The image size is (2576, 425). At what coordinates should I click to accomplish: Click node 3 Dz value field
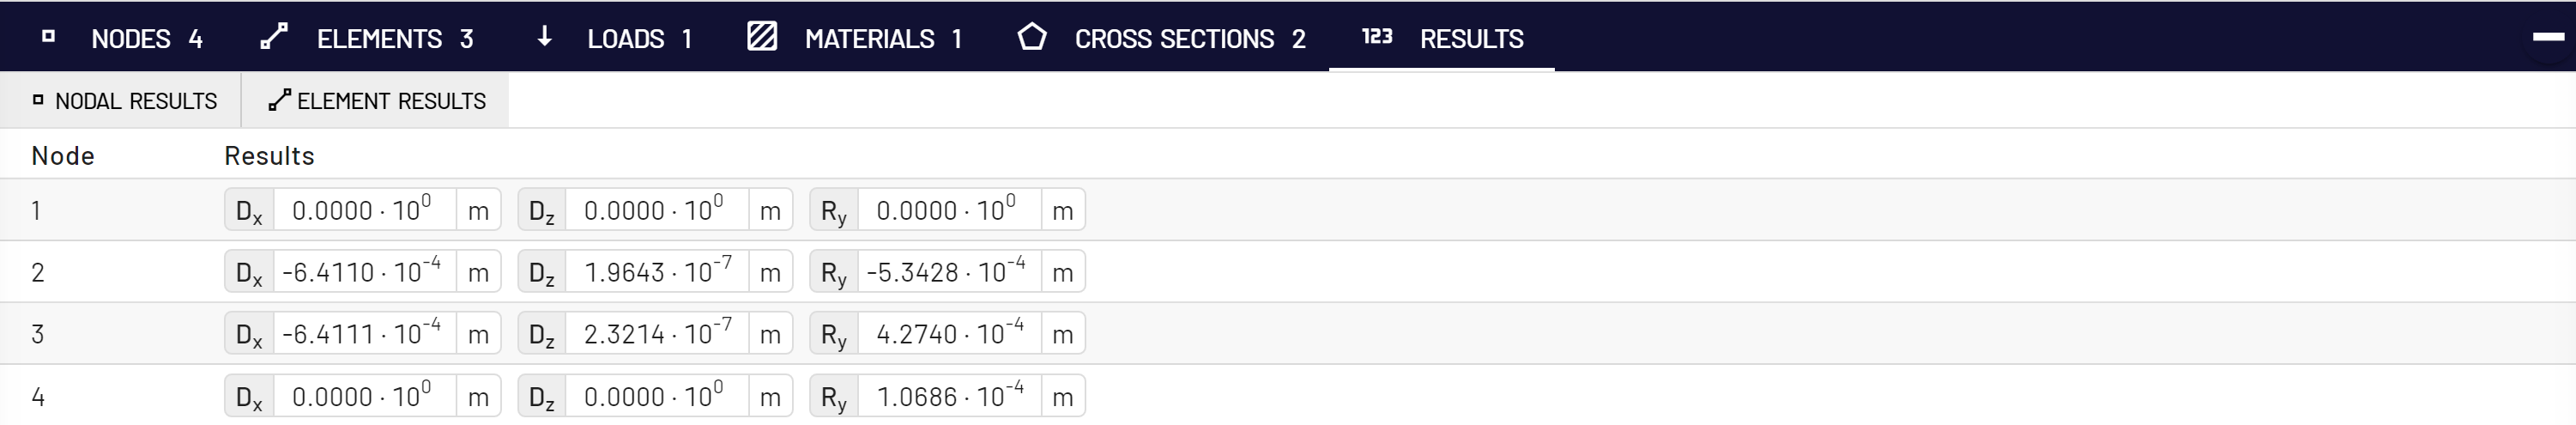click(657, 334)
